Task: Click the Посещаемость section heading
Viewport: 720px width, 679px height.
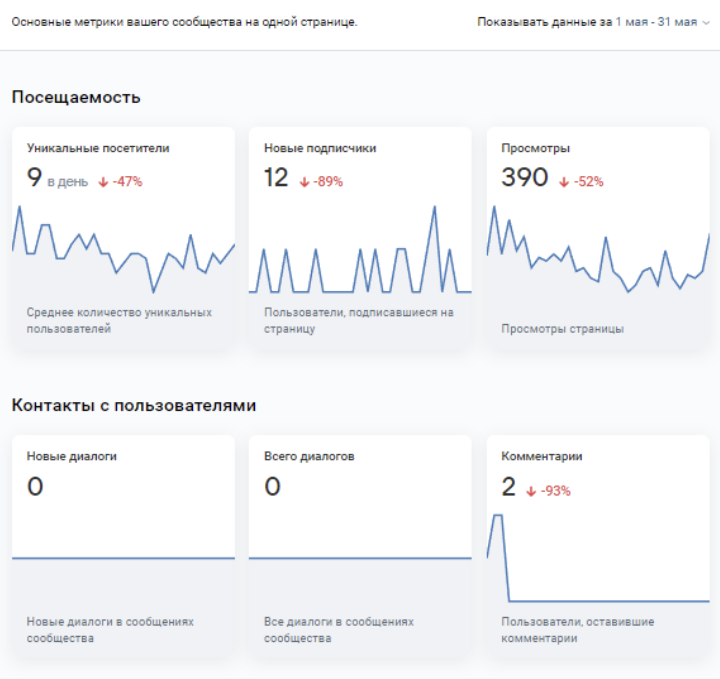Action: pos(76,97)
